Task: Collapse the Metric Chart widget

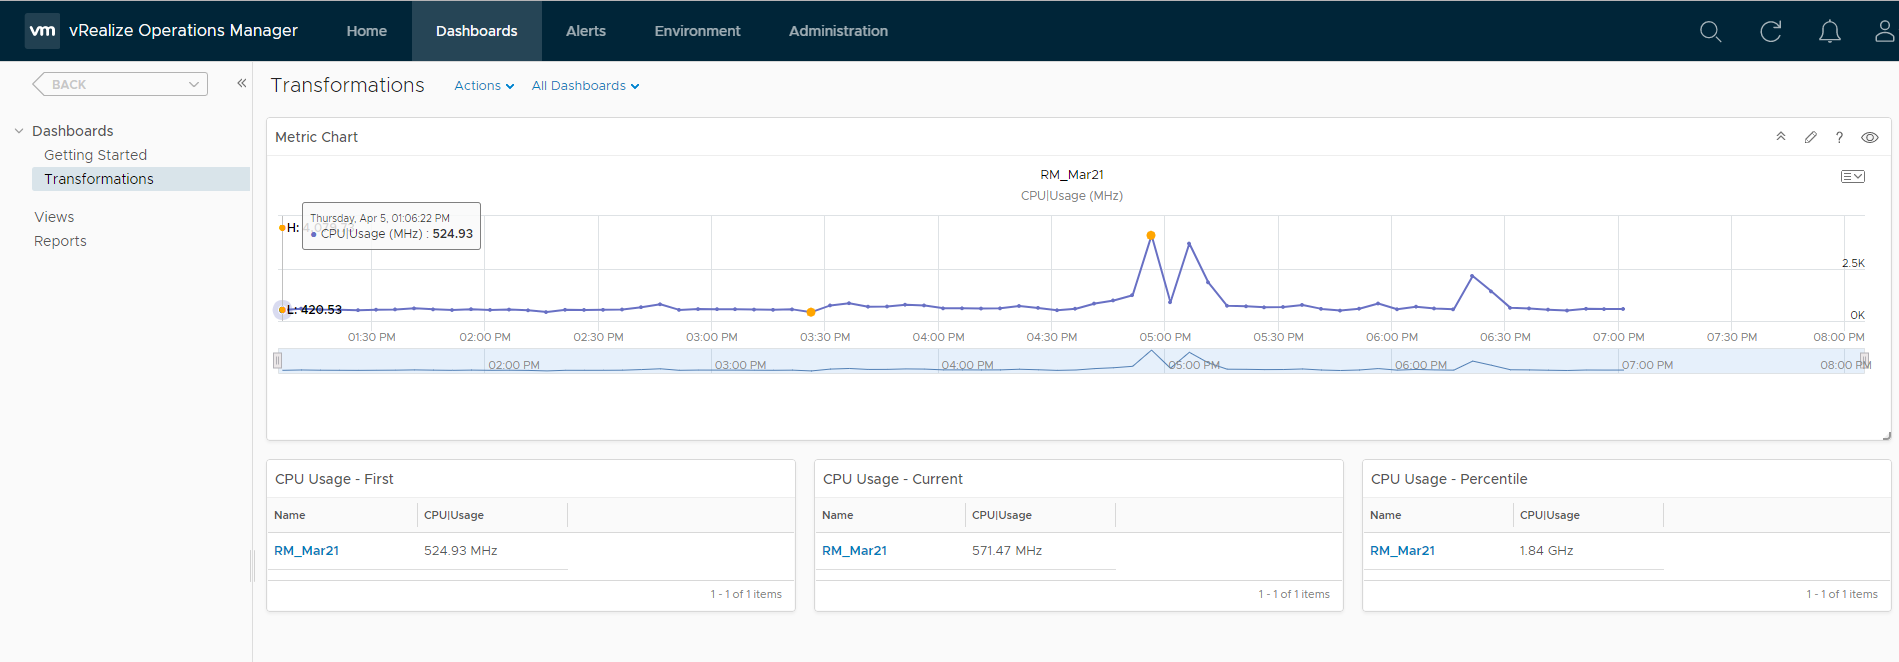Action: [1781, 137]
